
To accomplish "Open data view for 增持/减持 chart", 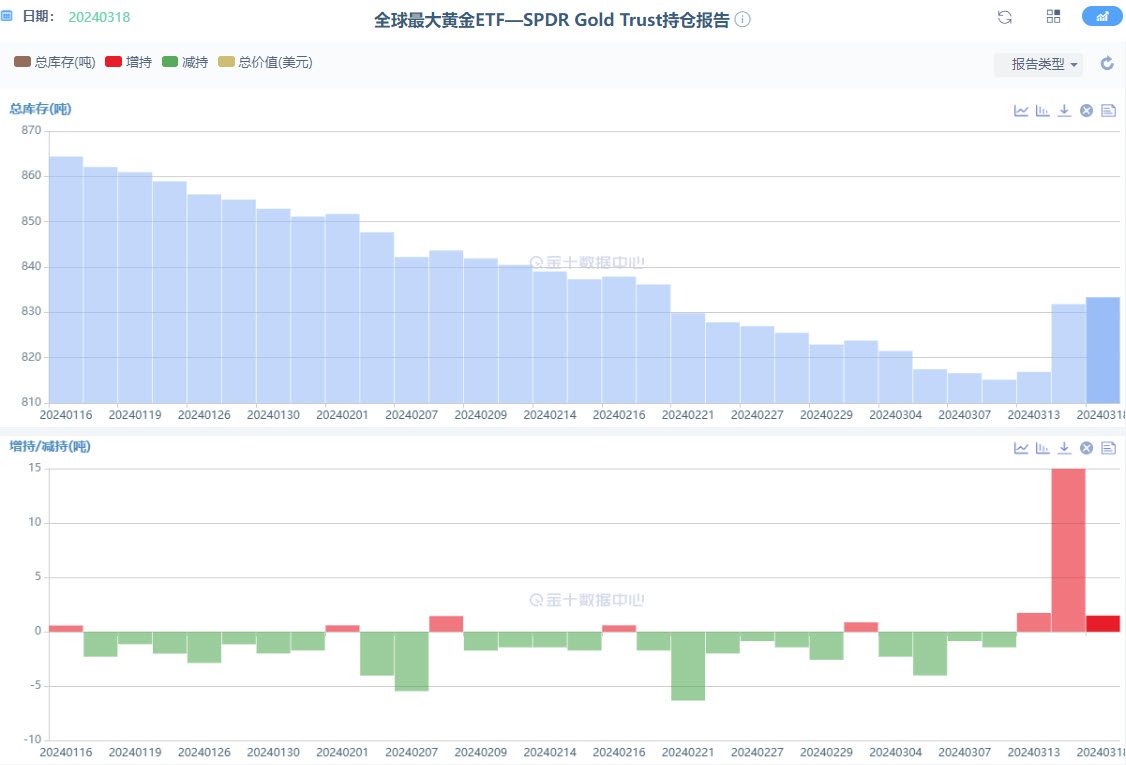I will pyautogui.click(x=1108, y=448).
